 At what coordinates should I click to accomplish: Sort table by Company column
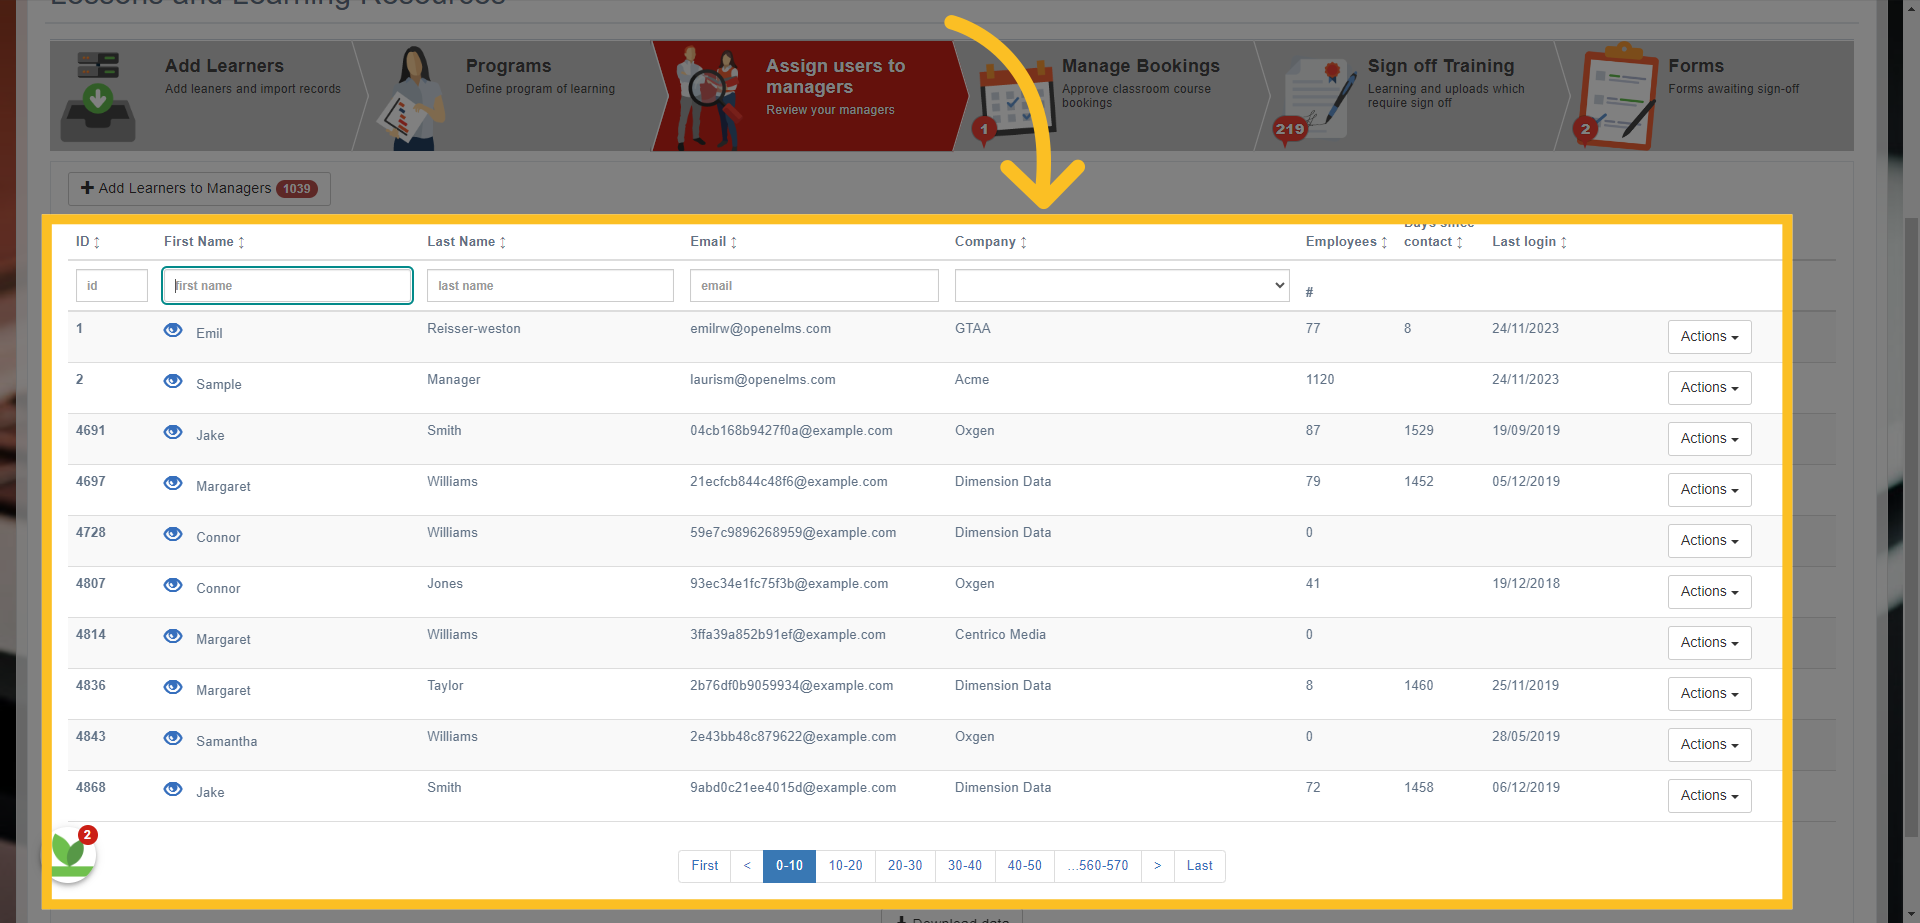click(x=991, y=242)
